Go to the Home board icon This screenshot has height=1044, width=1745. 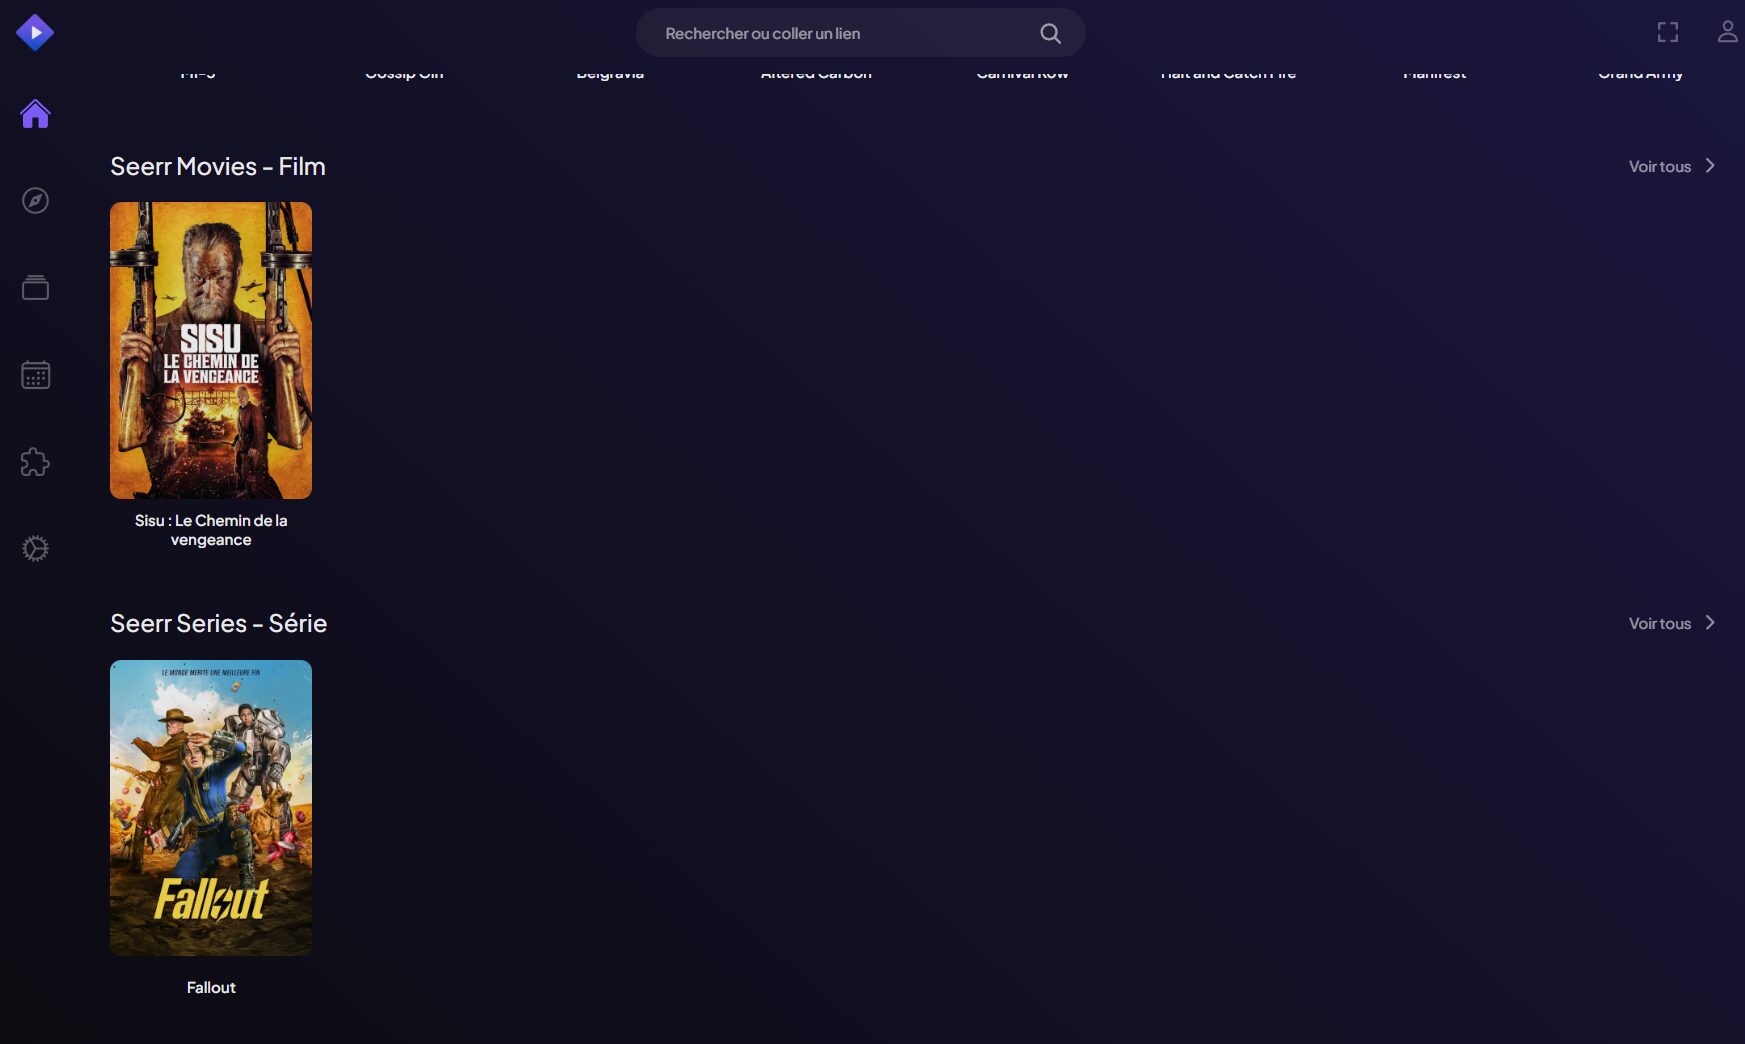coord(35,114)
